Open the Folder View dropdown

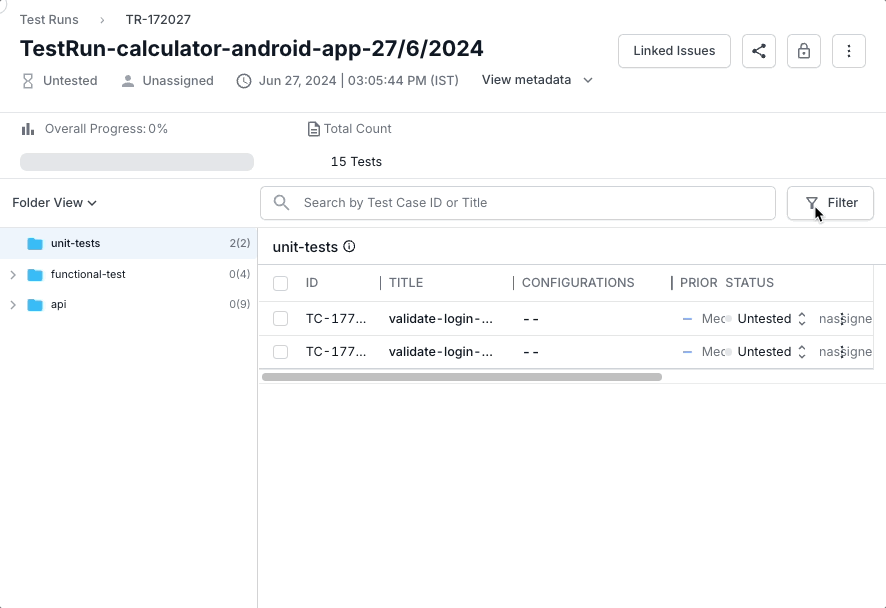(54, 203)
